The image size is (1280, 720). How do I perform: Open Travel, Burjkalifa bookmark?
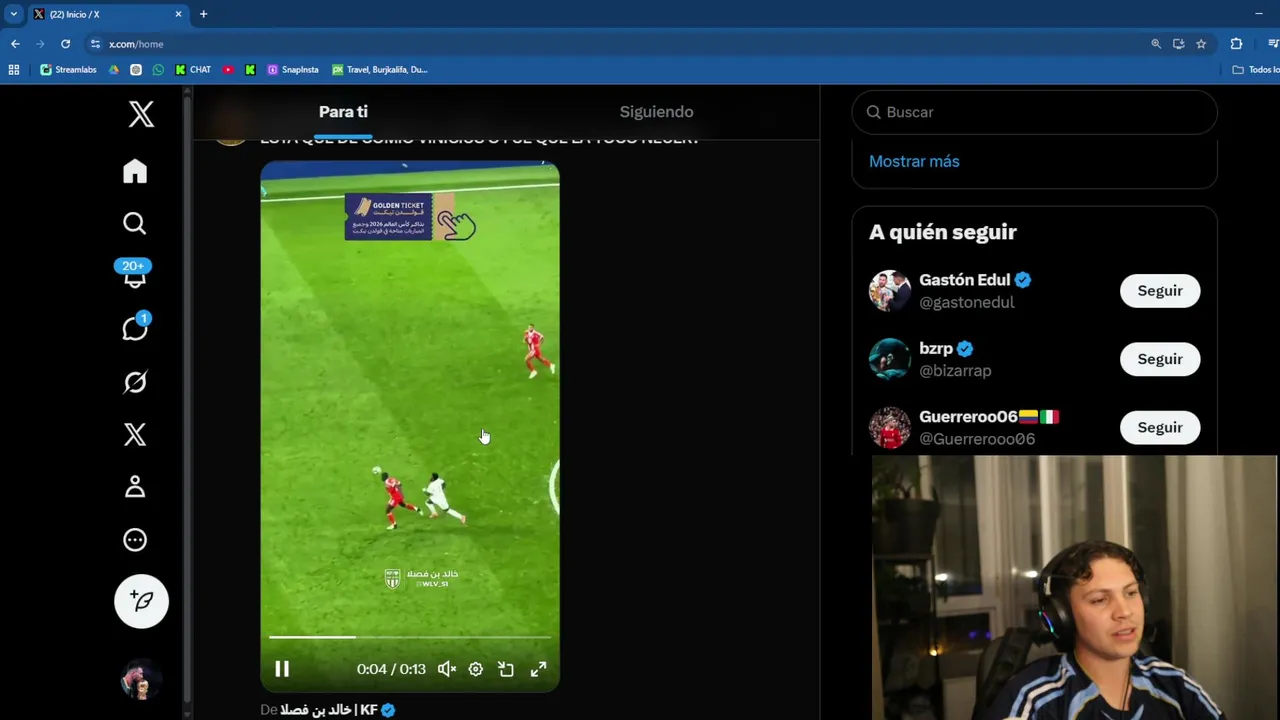(380, 70)
